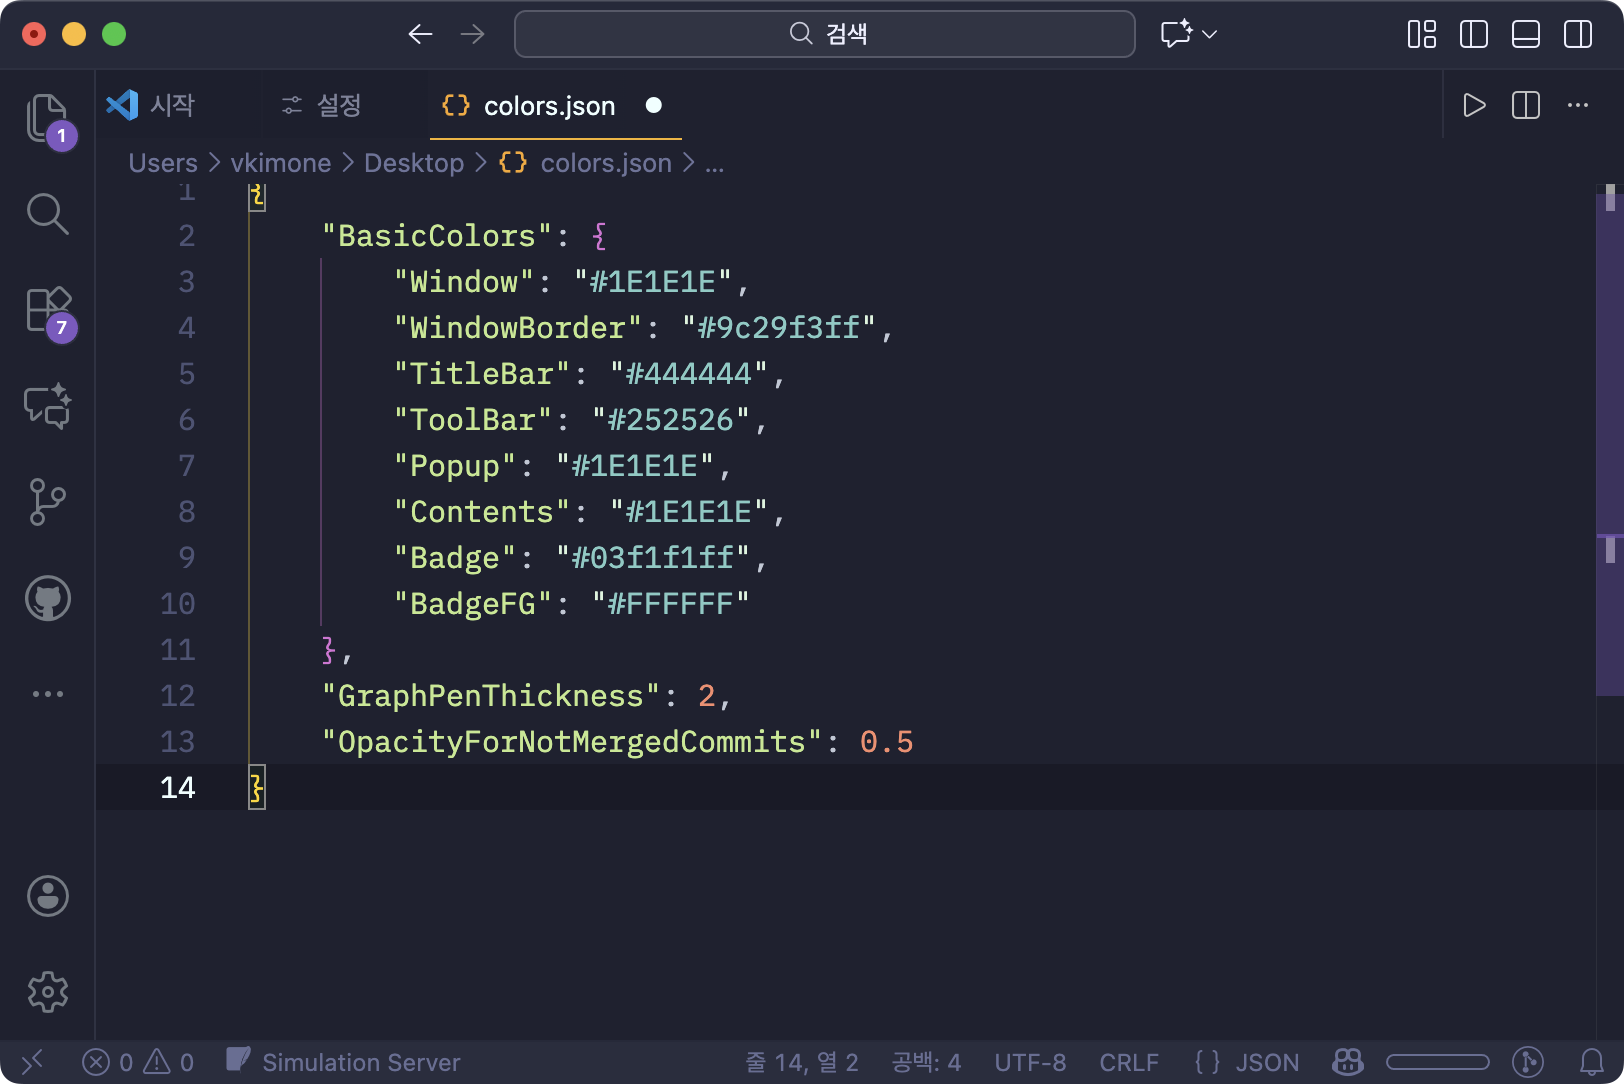Run colors.json using the play icon
The width and height of the screenshot is (1624, 1084).
click(1474, 105)
